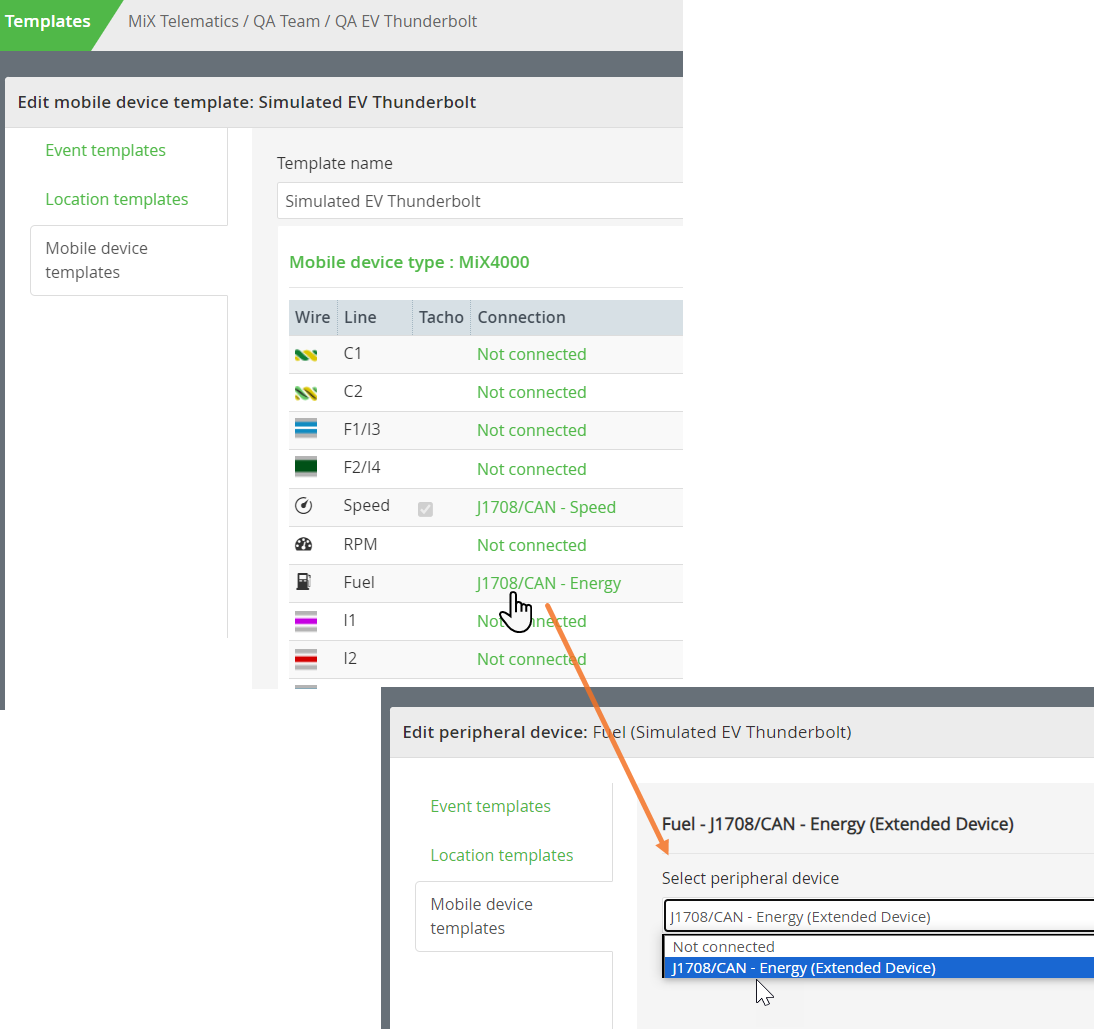Choose J1708/CAN - Energy (Extended Device) option
The image size is (1094, 1029).
tap(878, 968)
